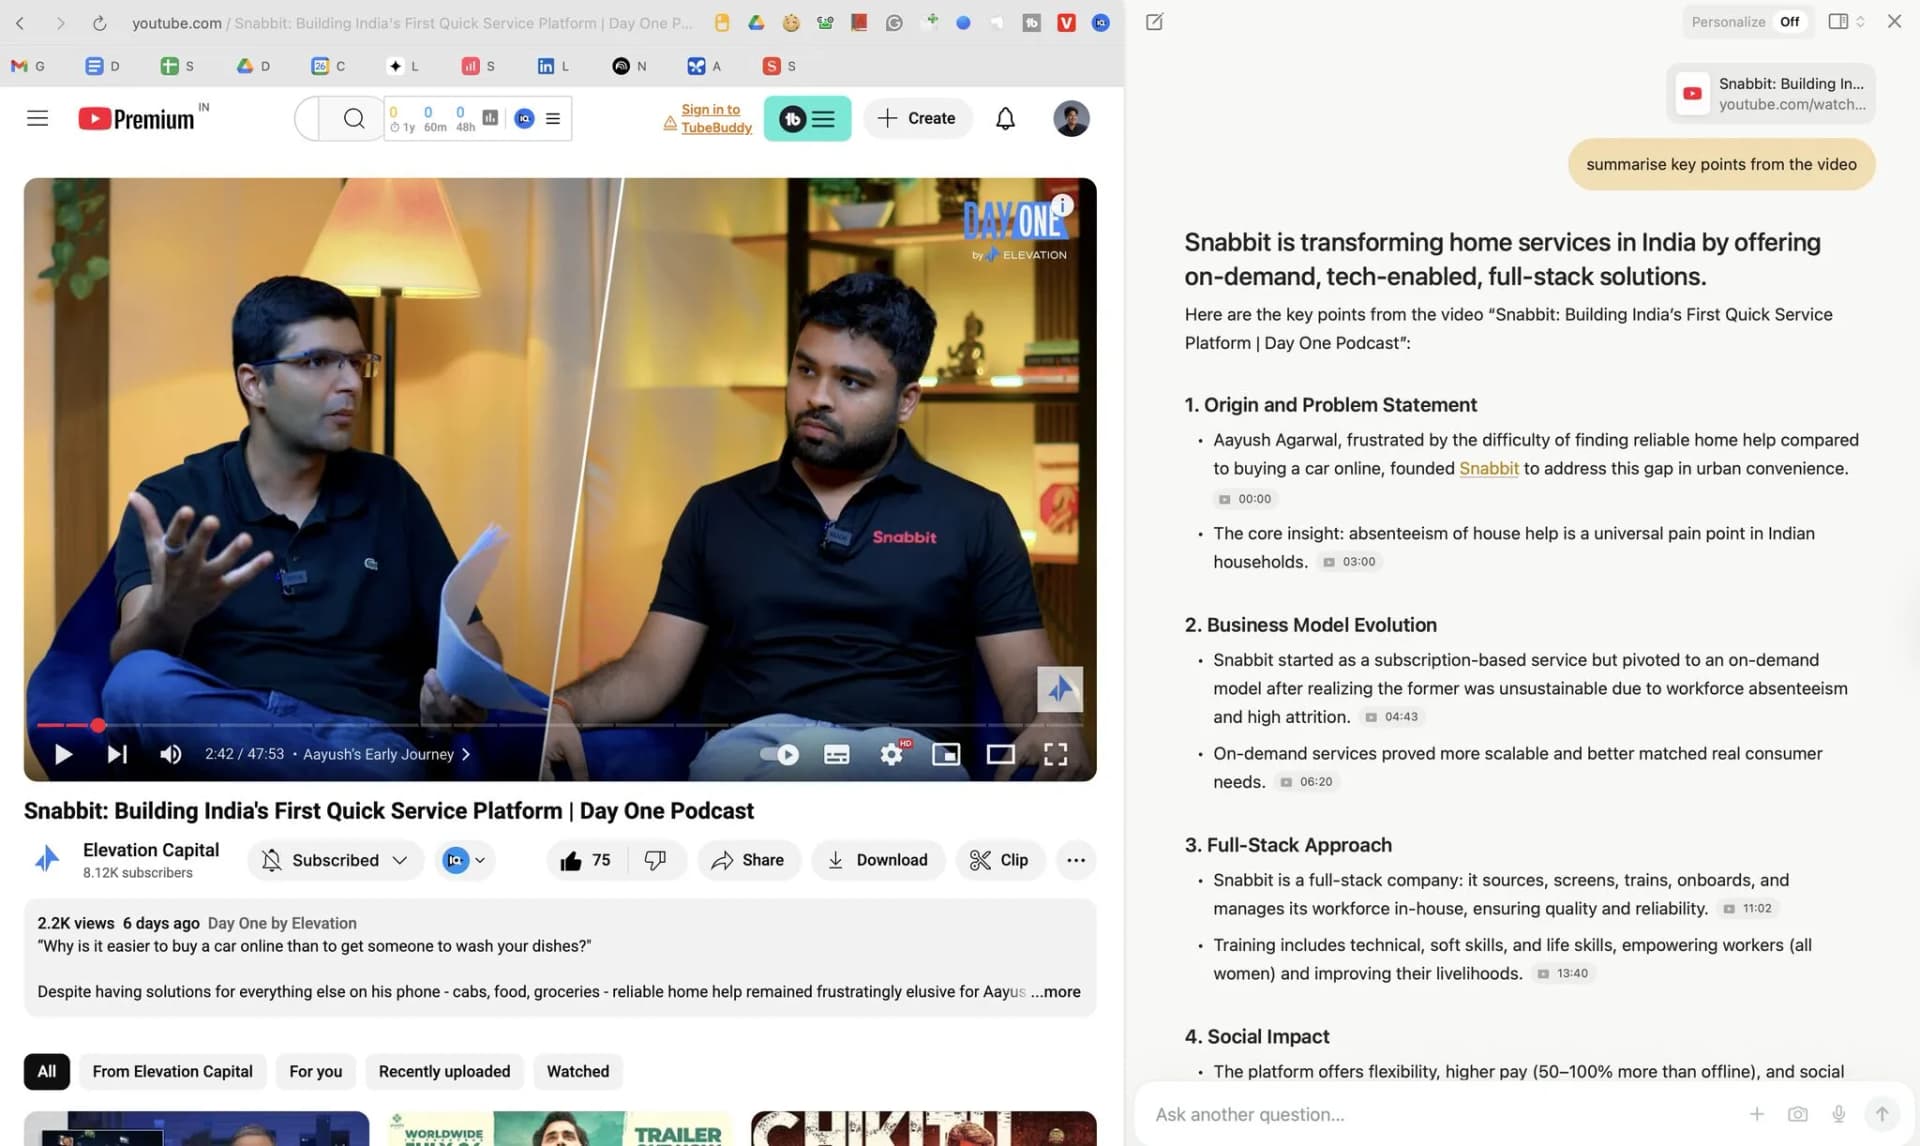Mute the video volume

coord(171,754)
